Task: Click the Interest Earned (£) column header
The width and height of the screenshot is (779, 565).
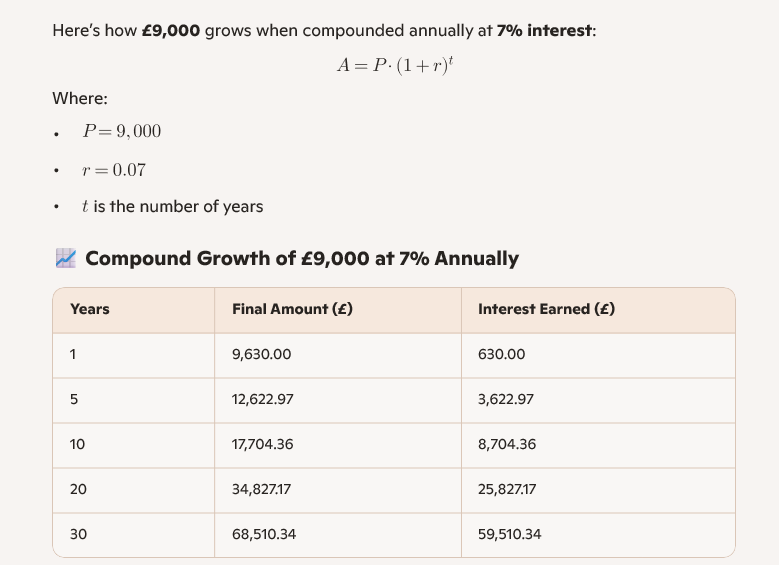Action: pos(546,310)
